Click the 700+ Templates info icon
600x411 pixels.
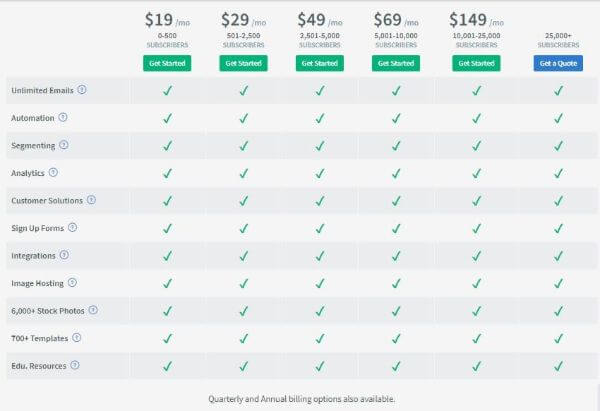click(77, 338)
